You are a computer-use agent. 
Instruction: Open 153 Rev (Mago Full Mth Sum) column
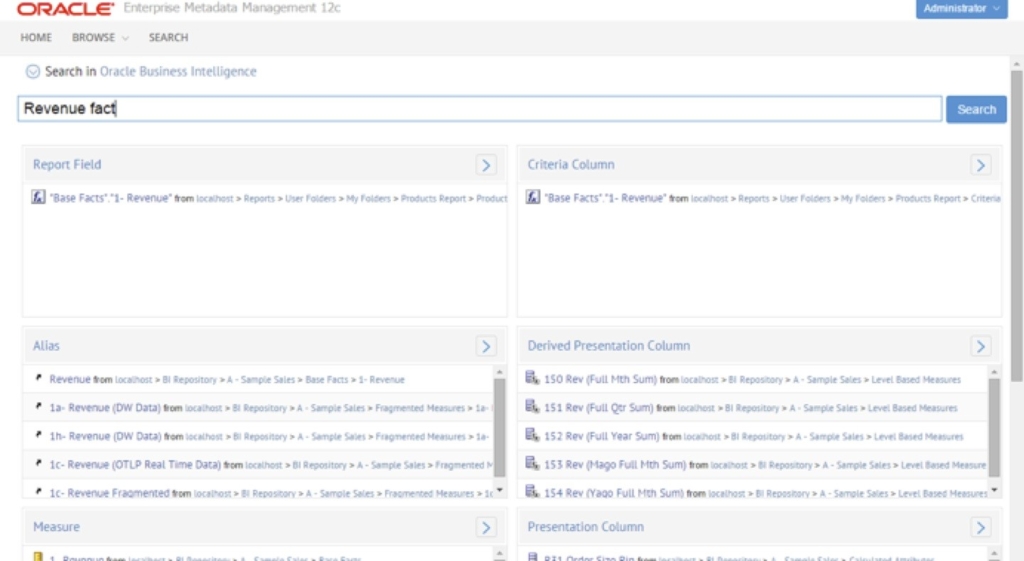point(615,464)
